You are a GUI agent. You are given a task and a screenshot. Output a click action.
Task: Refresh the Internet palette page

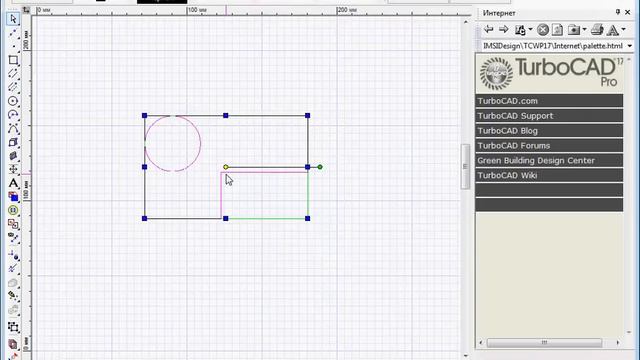click(x=558, y=30)
